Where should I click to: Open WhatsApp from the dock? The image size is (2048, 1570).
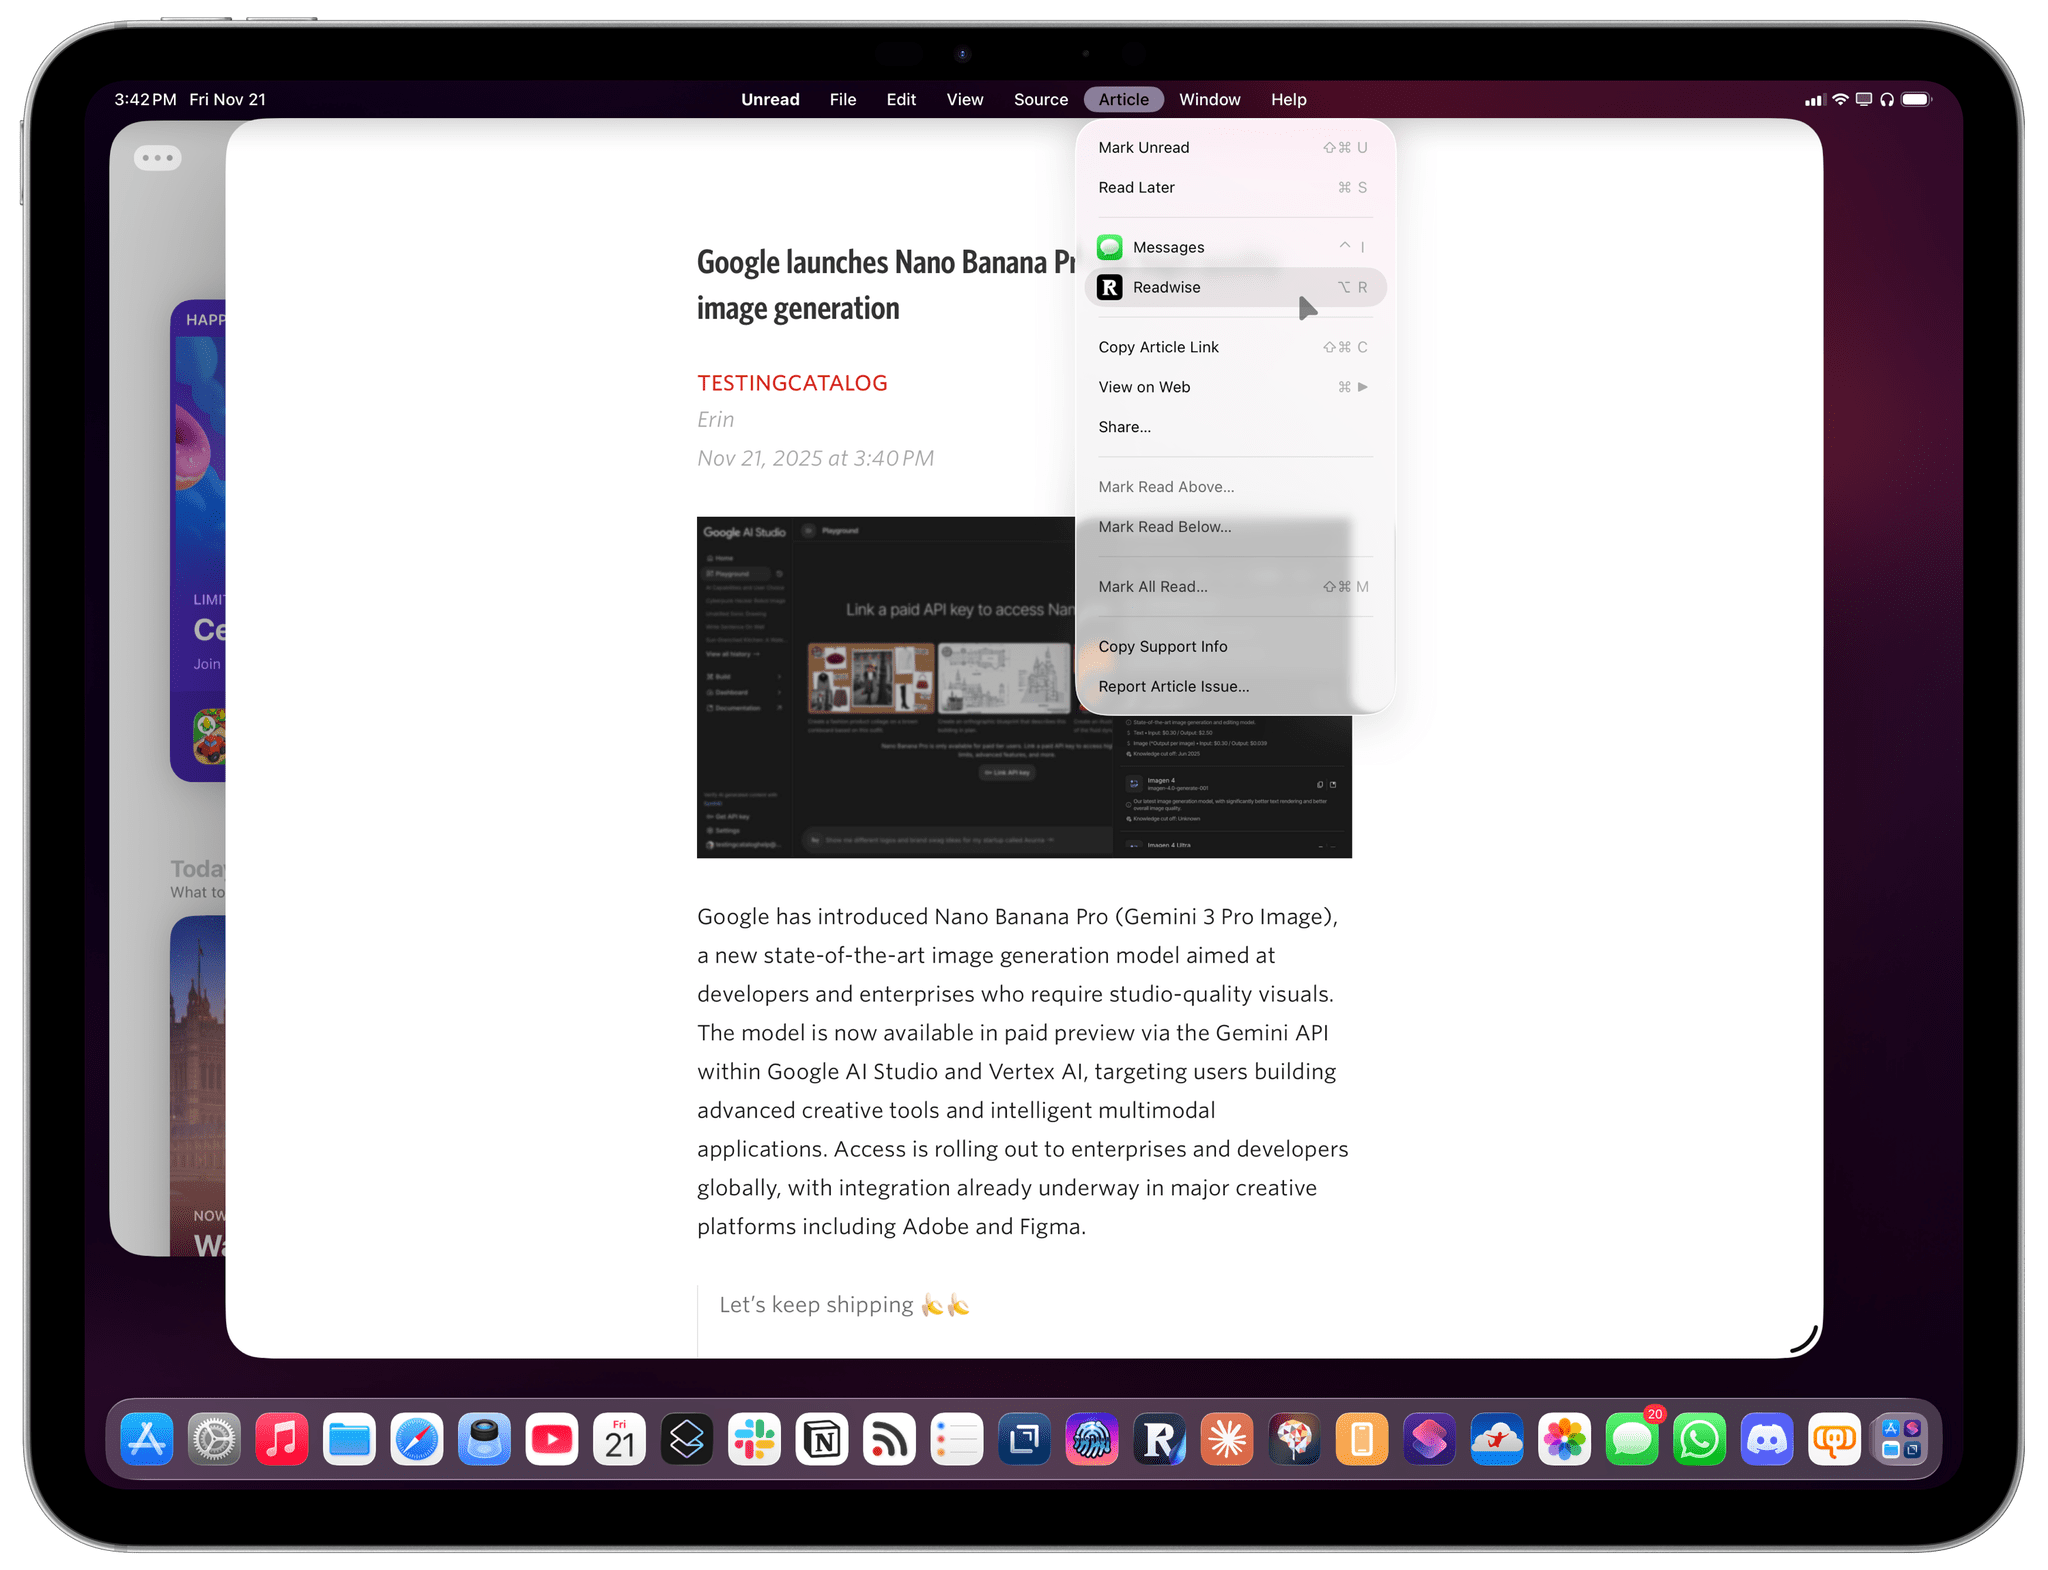click(1699, 1441)
